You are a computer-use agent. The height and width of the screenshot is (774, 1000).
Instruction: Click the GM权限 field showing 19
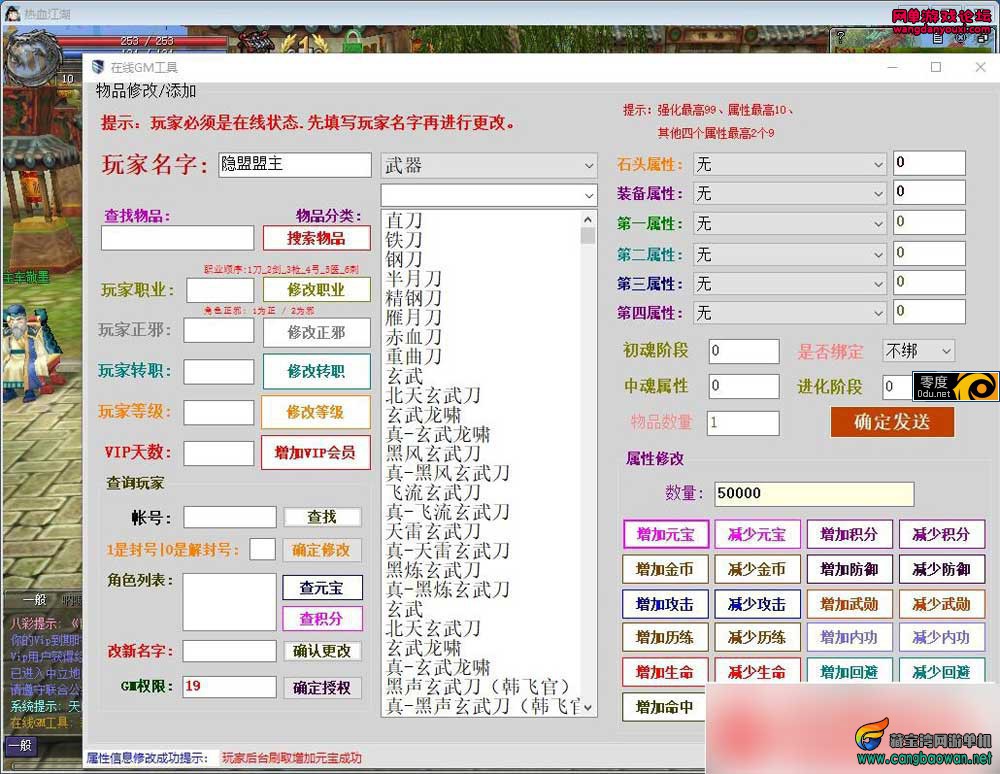click(x=229, y=687)
